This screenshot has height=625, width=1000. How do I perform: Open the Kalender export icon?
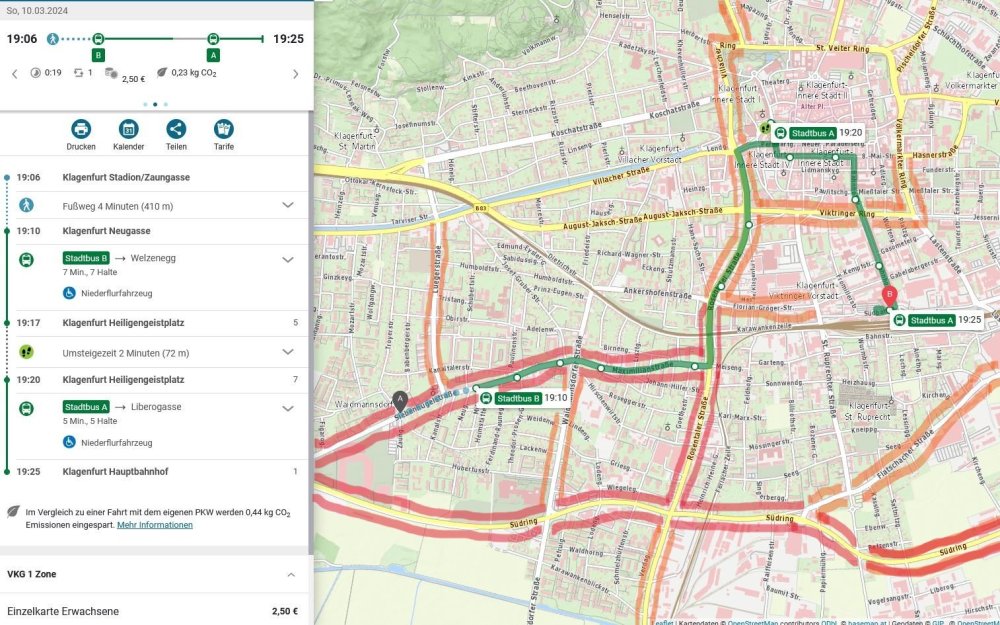[x=128, y=129]
